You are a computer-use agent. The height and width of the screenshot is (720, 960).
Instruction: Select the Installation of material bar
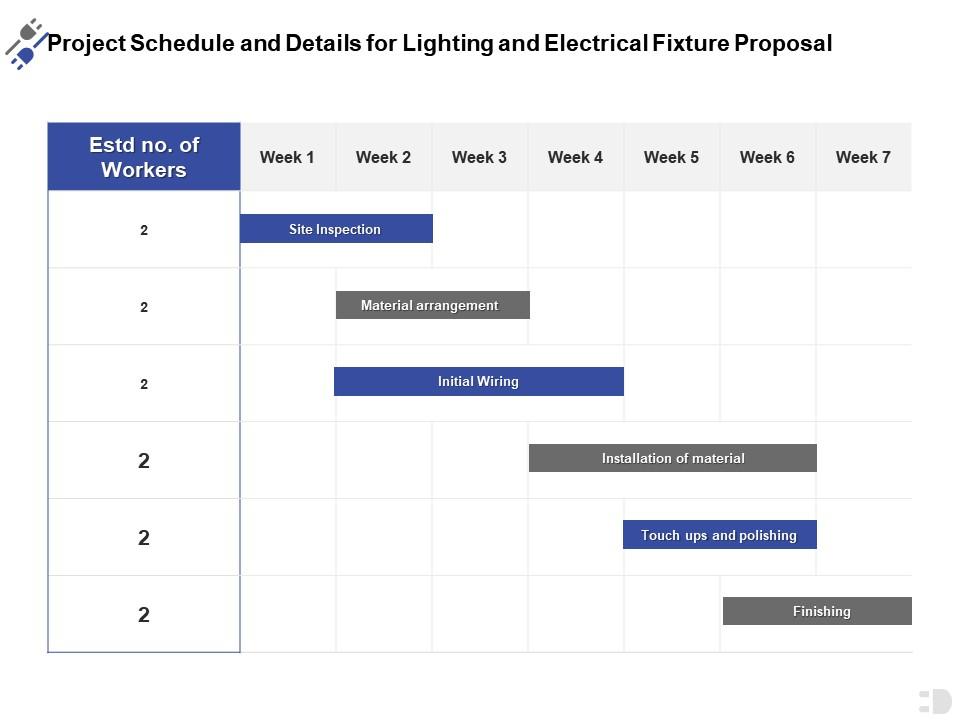click(x=672, y=458)
